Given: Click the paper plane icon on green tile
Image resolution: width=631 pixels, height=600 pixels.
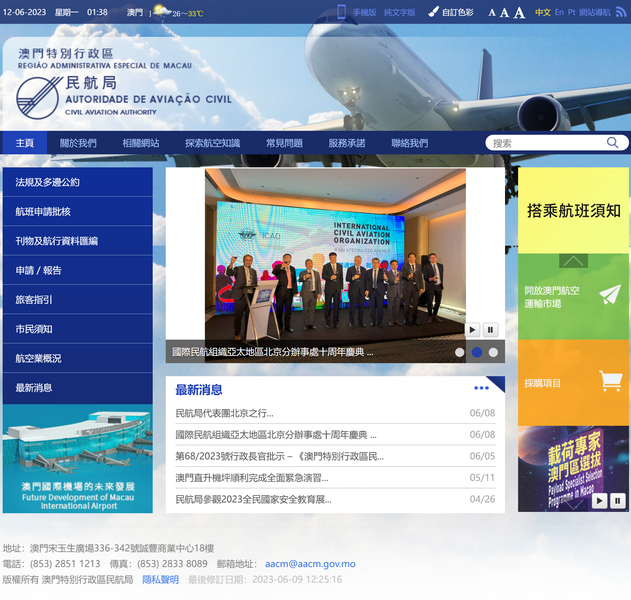Looking at the screenshot, I should click(x=609, y=295).
